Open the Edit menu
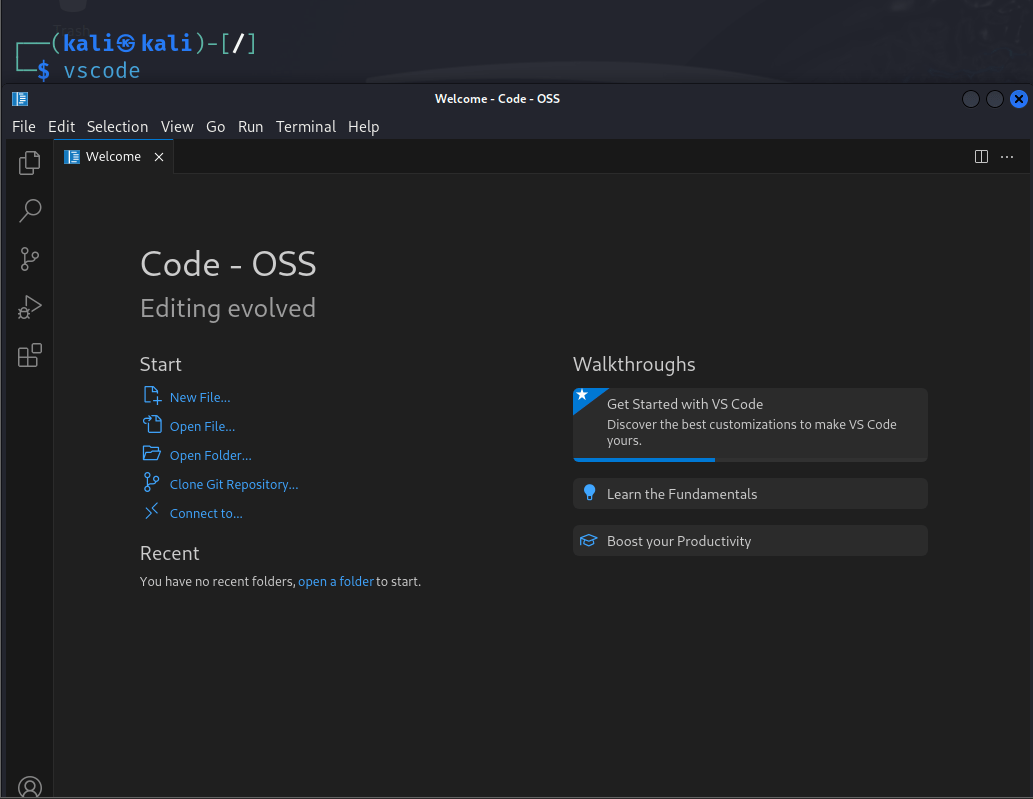 [x=61, y=126]
